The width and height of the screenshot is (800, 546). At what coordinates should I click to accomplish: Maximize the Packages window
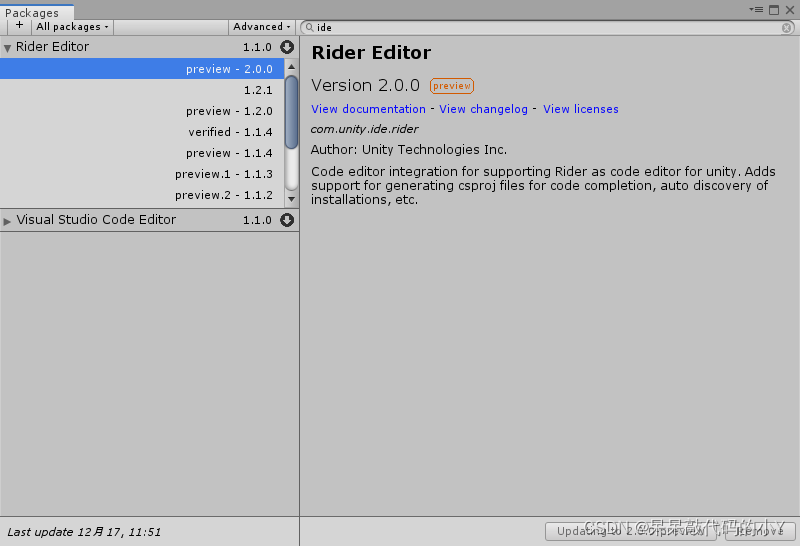tap(774, 10)
